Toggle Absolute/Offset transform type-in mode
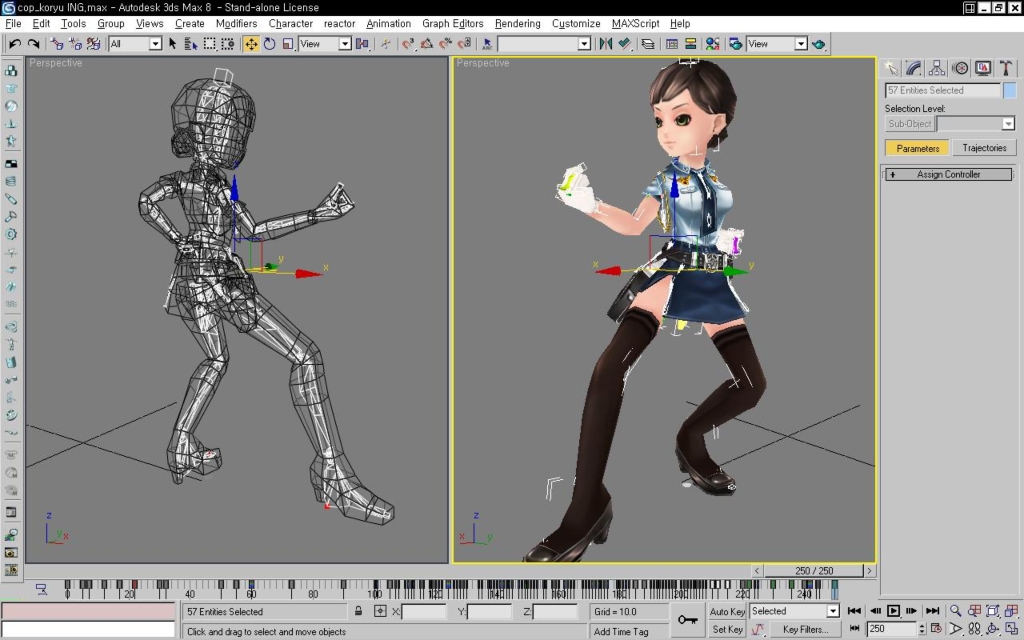The image size is (1024, 640). (x=380, y=611)
